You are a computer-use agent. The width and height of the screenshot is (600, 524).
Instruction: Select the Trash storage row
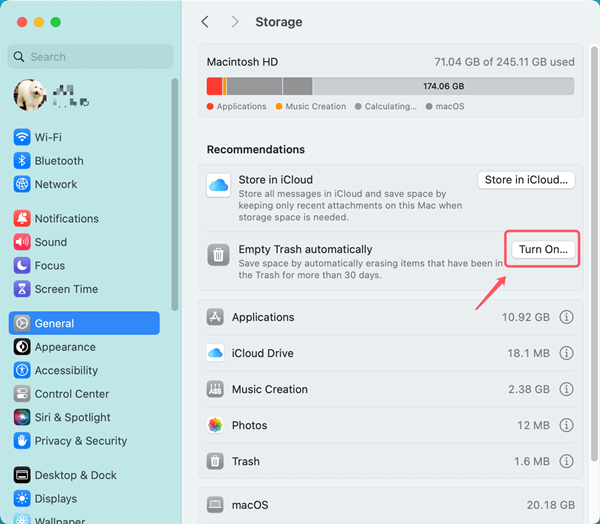391,461
